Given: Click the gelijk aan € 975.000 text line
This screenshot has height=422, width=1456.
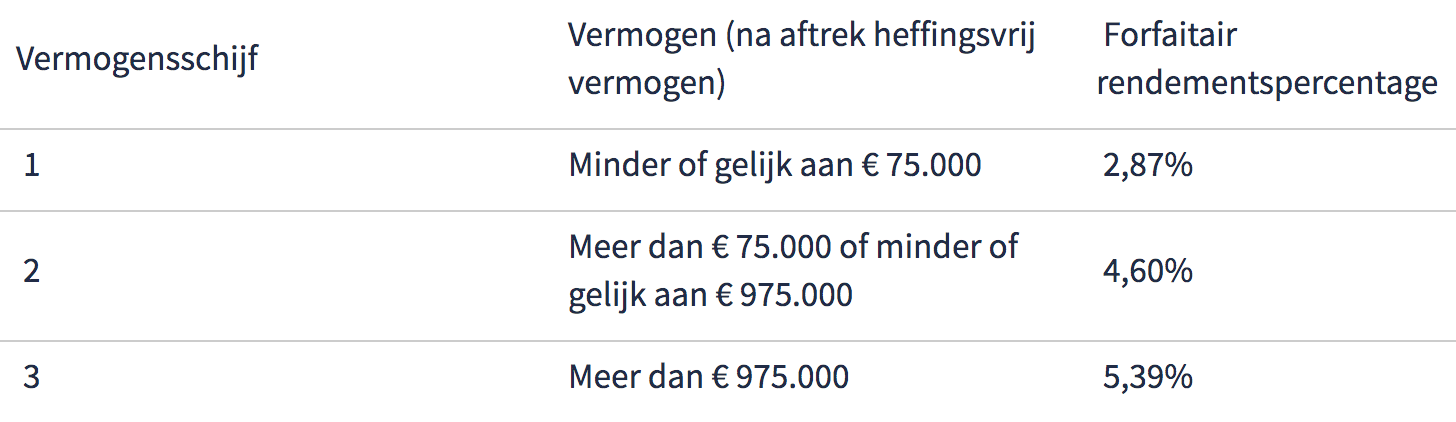Looking at the screenshot, I should tap(711, 296).
